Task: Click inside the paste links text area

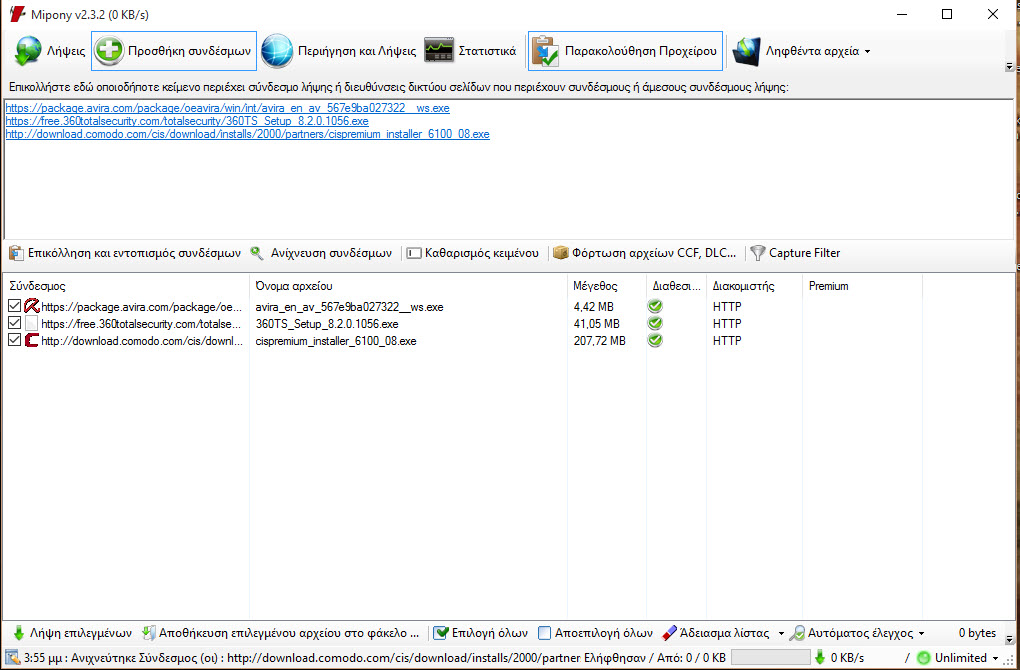Action: pyautogui.click(x=507, y=170)
